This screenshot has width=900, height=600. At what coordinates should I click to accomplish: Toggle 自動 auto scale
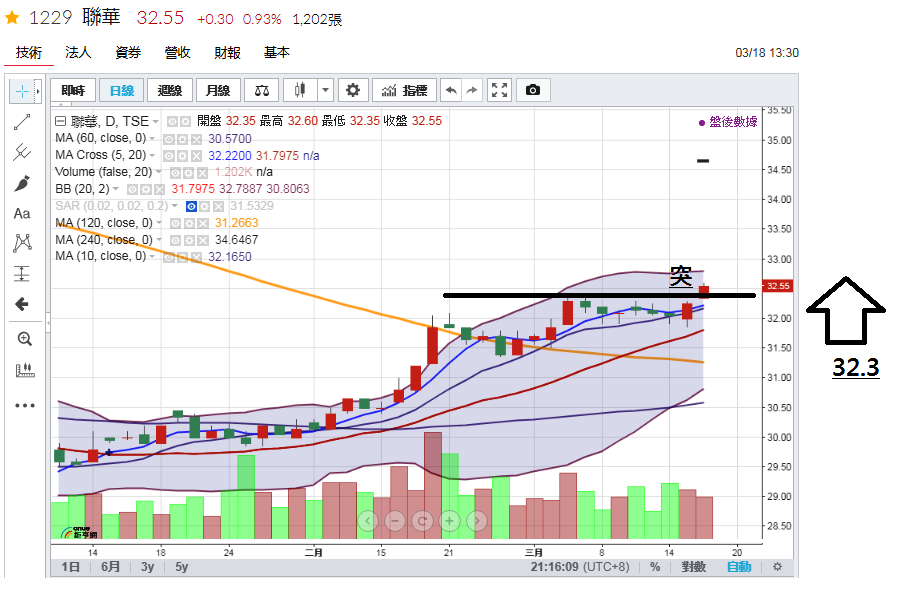pos(739,567)
